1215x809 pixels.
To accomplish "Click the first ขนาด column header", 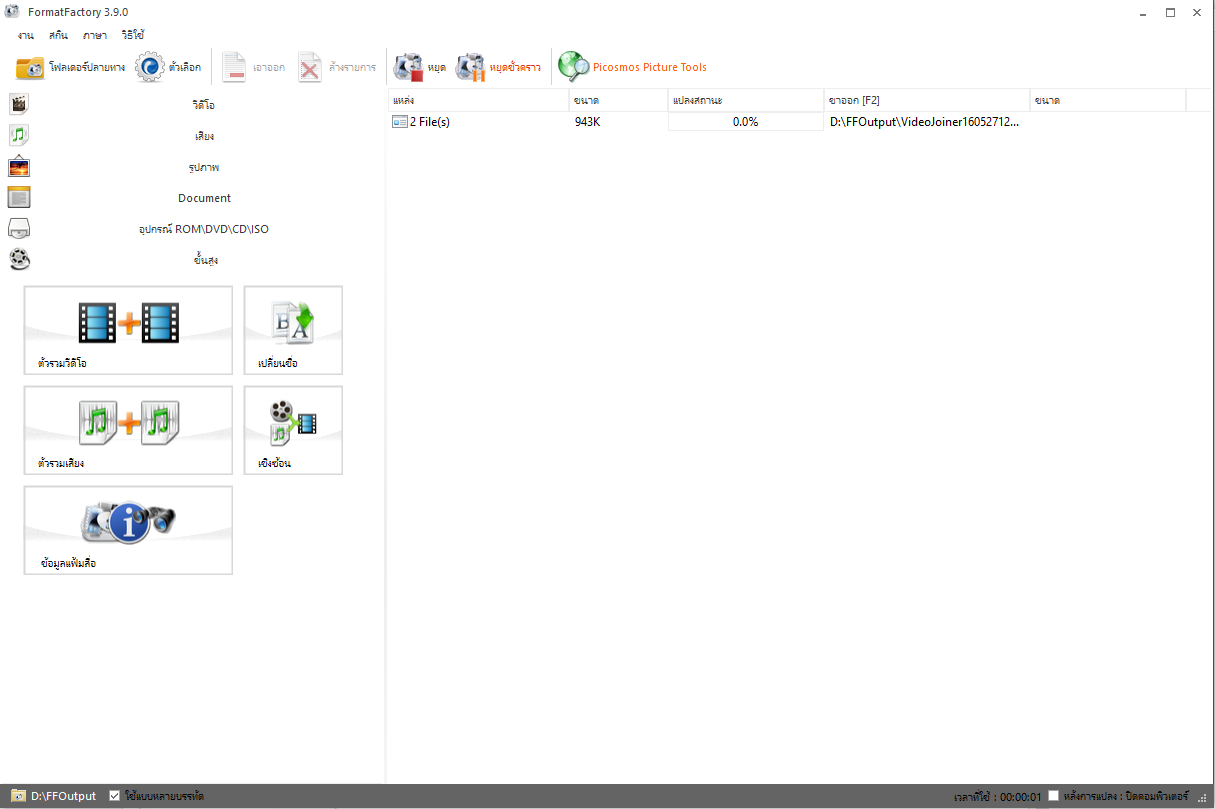I will pos(618,101).
